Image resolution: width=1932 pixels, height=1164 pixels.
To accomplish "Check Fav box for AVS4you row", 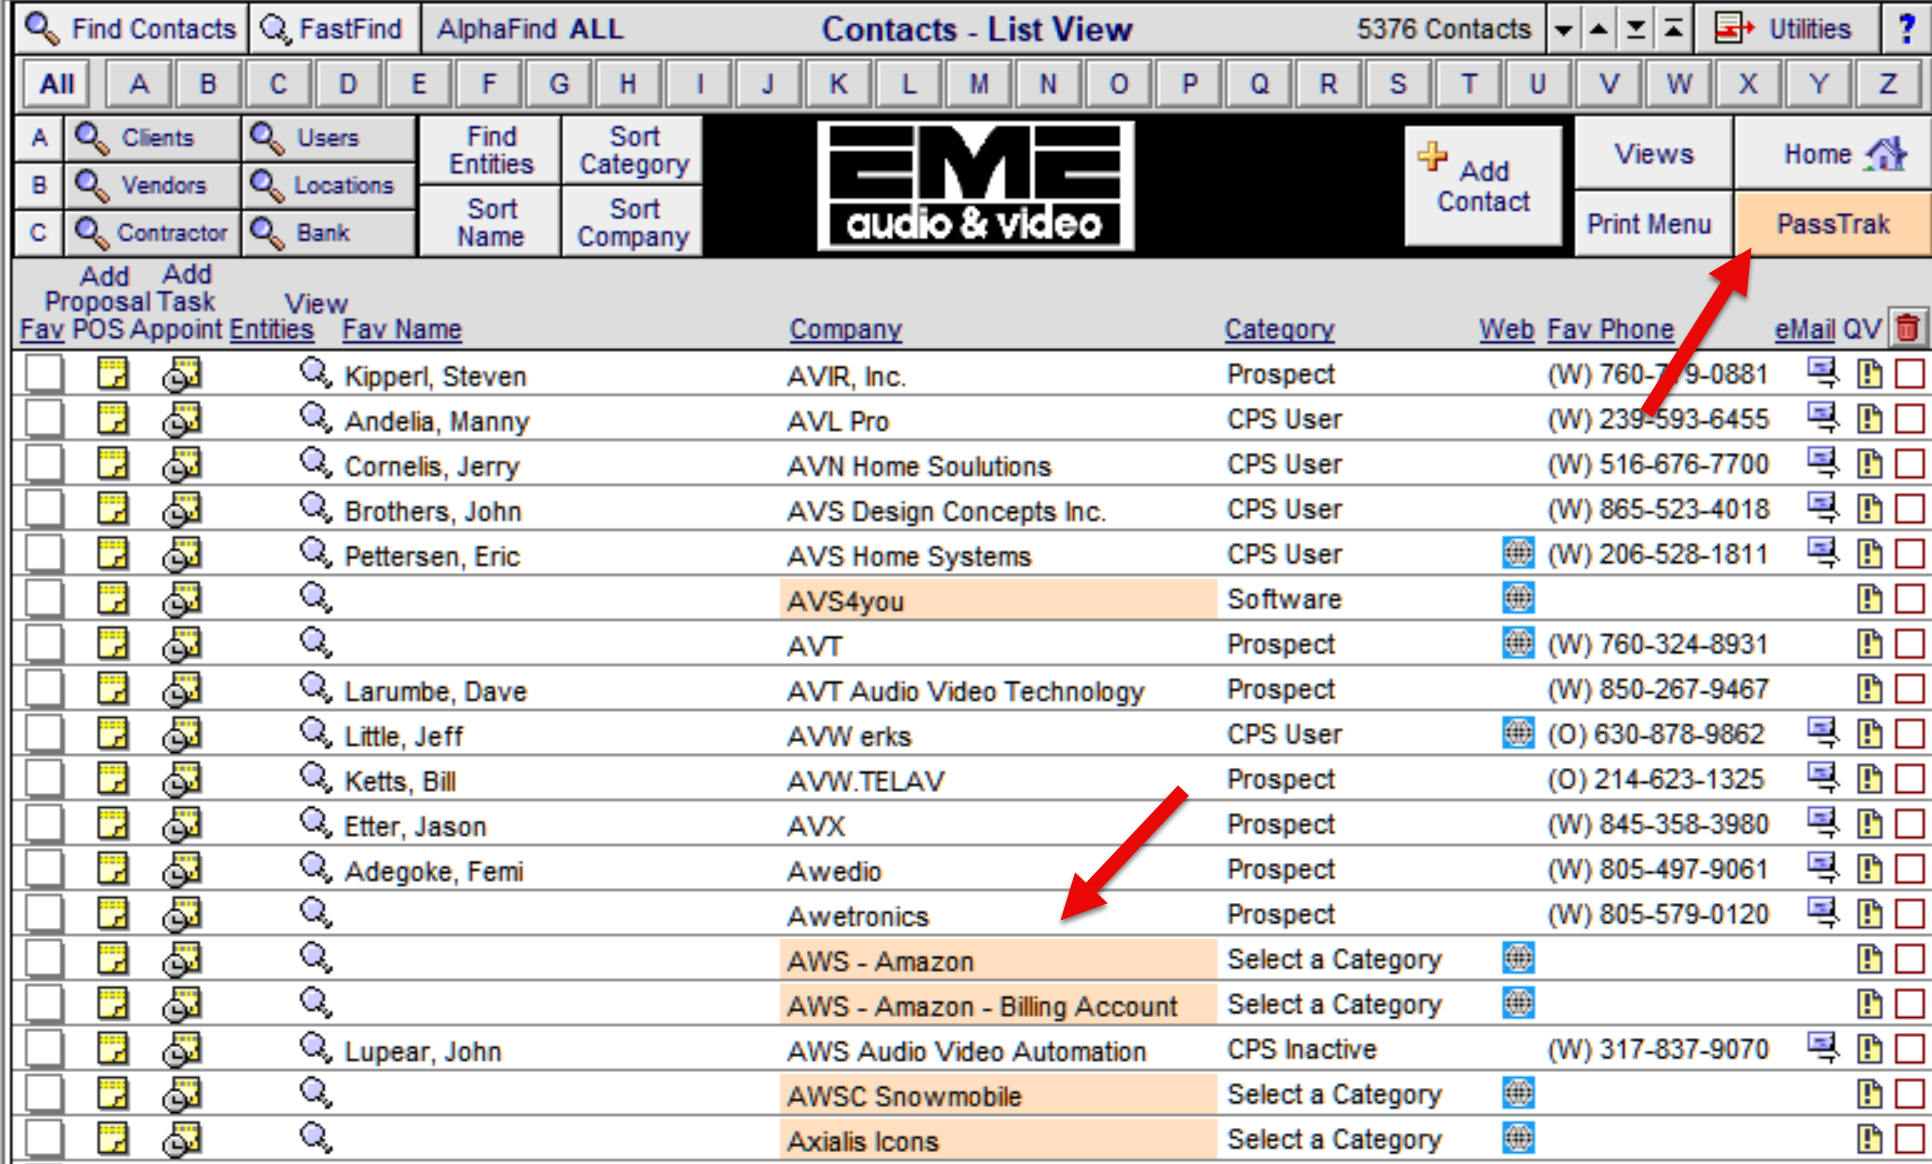I will click(x=44, y=599).
